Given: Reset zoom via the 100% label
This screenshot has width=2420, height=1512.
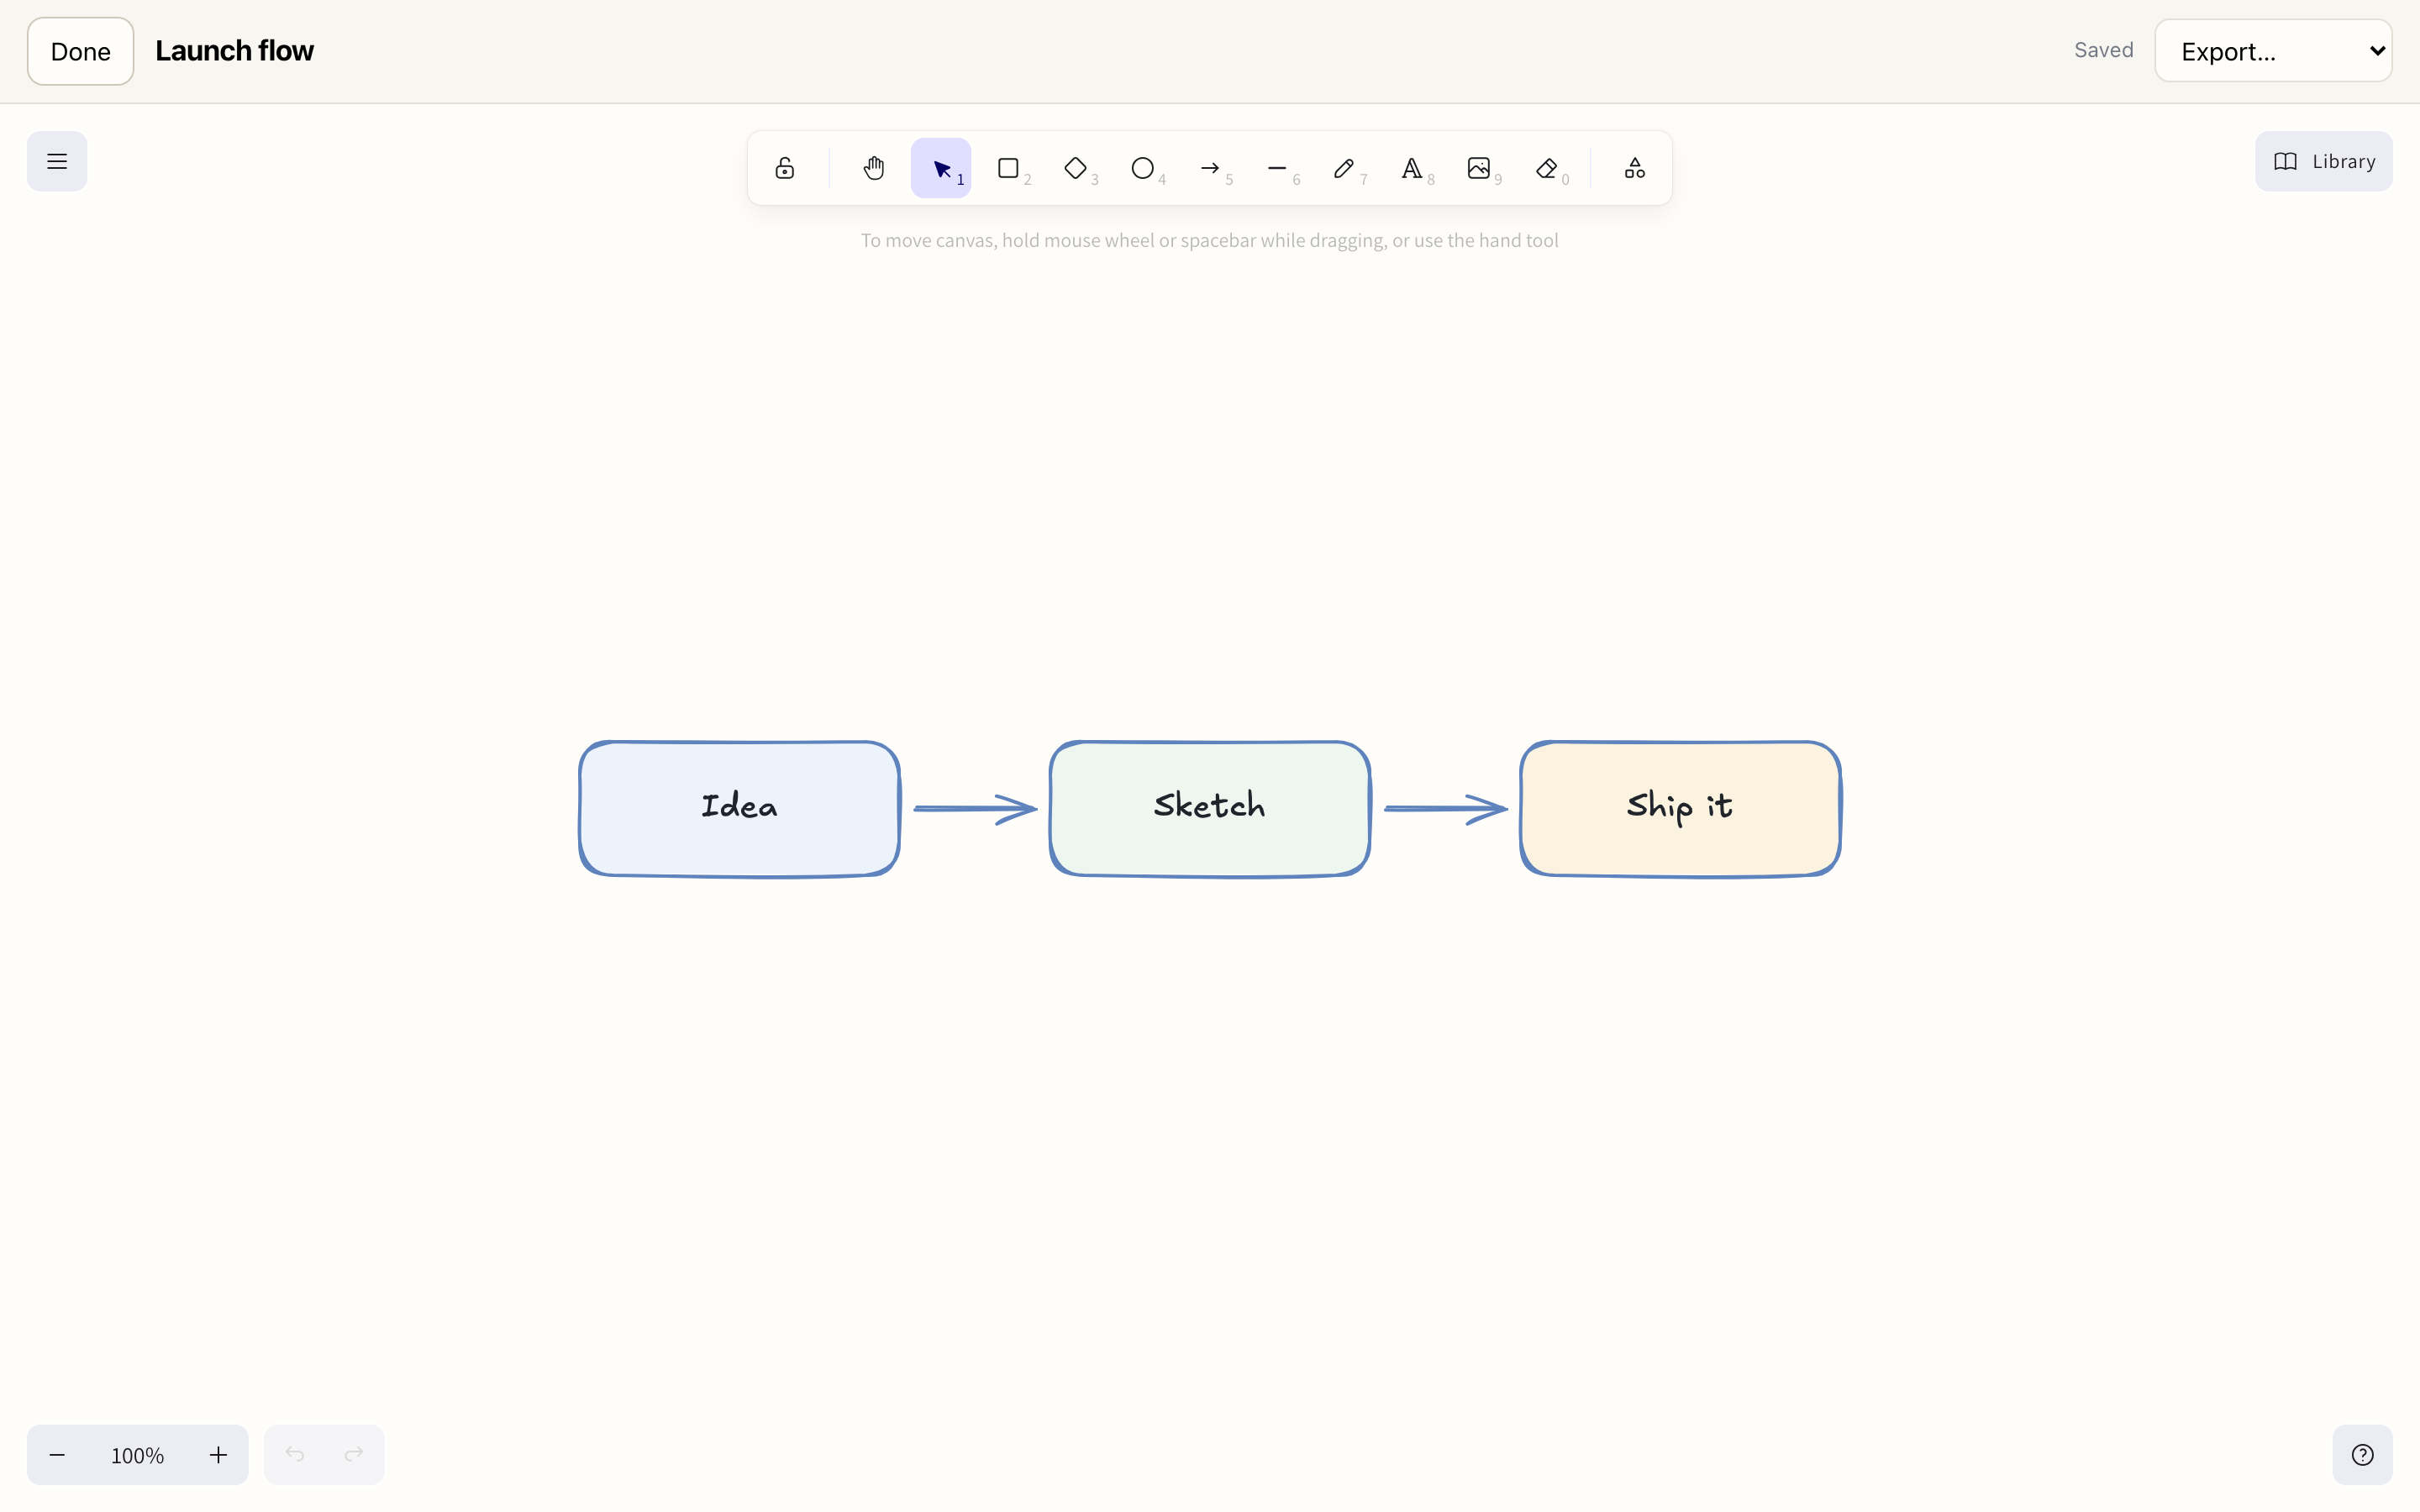Looking at the screenshot, I should click(137, 1455).
